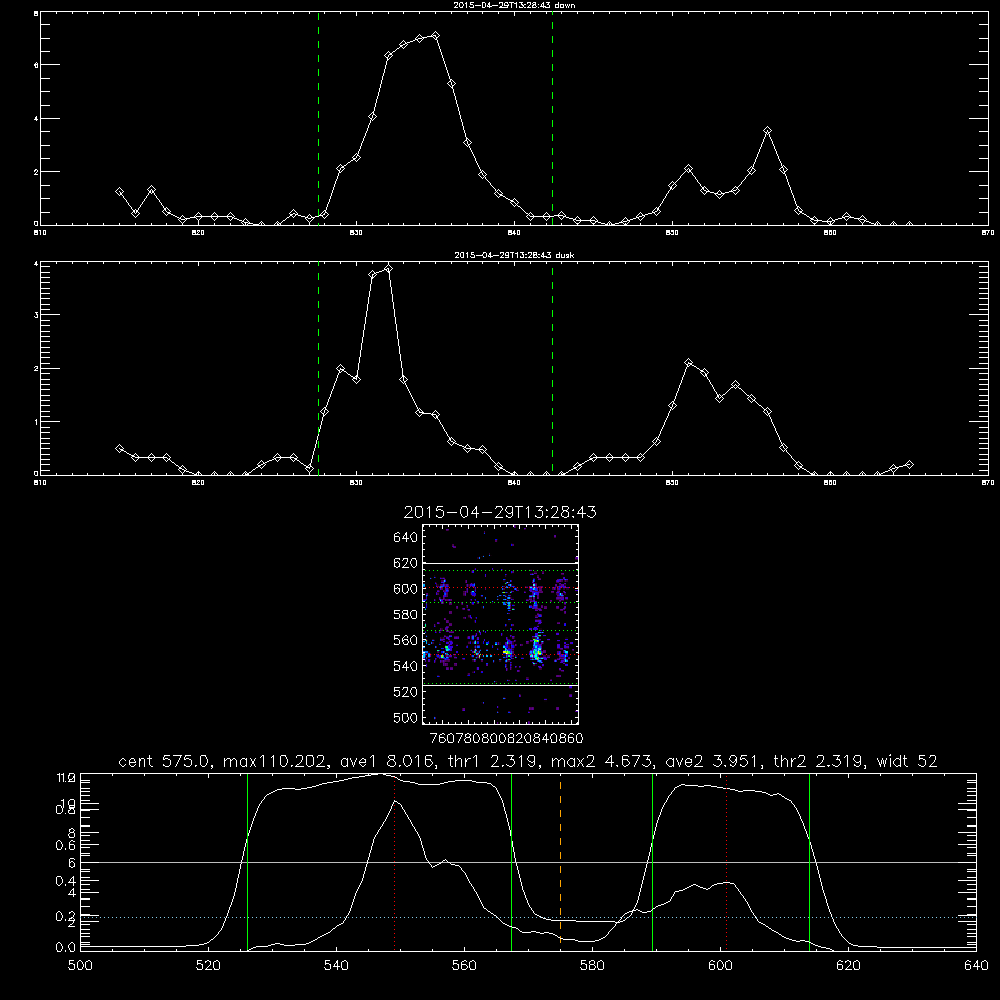Click y-axis label 600 beside the spectral image

[406, 589]
